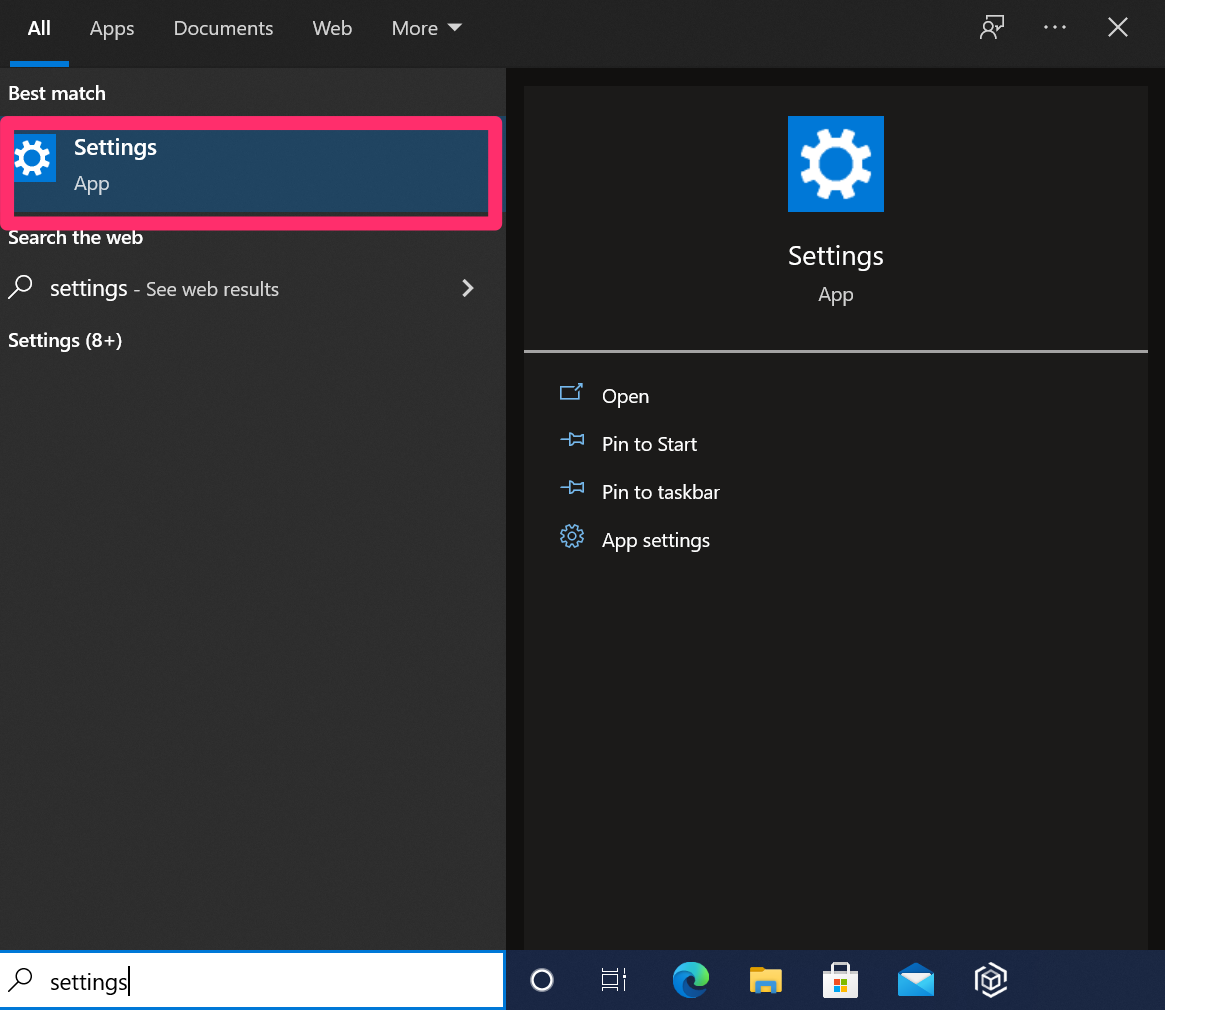Screen dimensions: 1206x1010
Task: Click the pin icon beside Pin to Start
Action: click(572, 439)
